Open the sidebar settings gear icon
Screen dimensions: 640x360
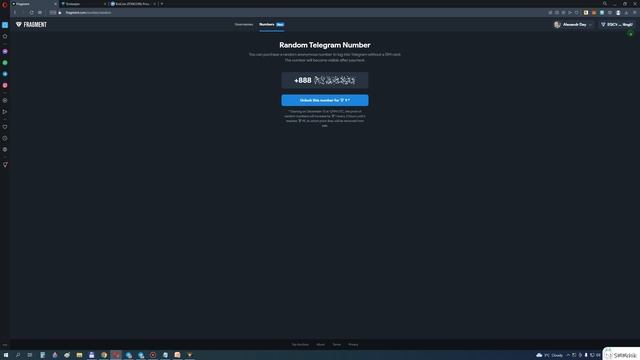tap(5, 150)
